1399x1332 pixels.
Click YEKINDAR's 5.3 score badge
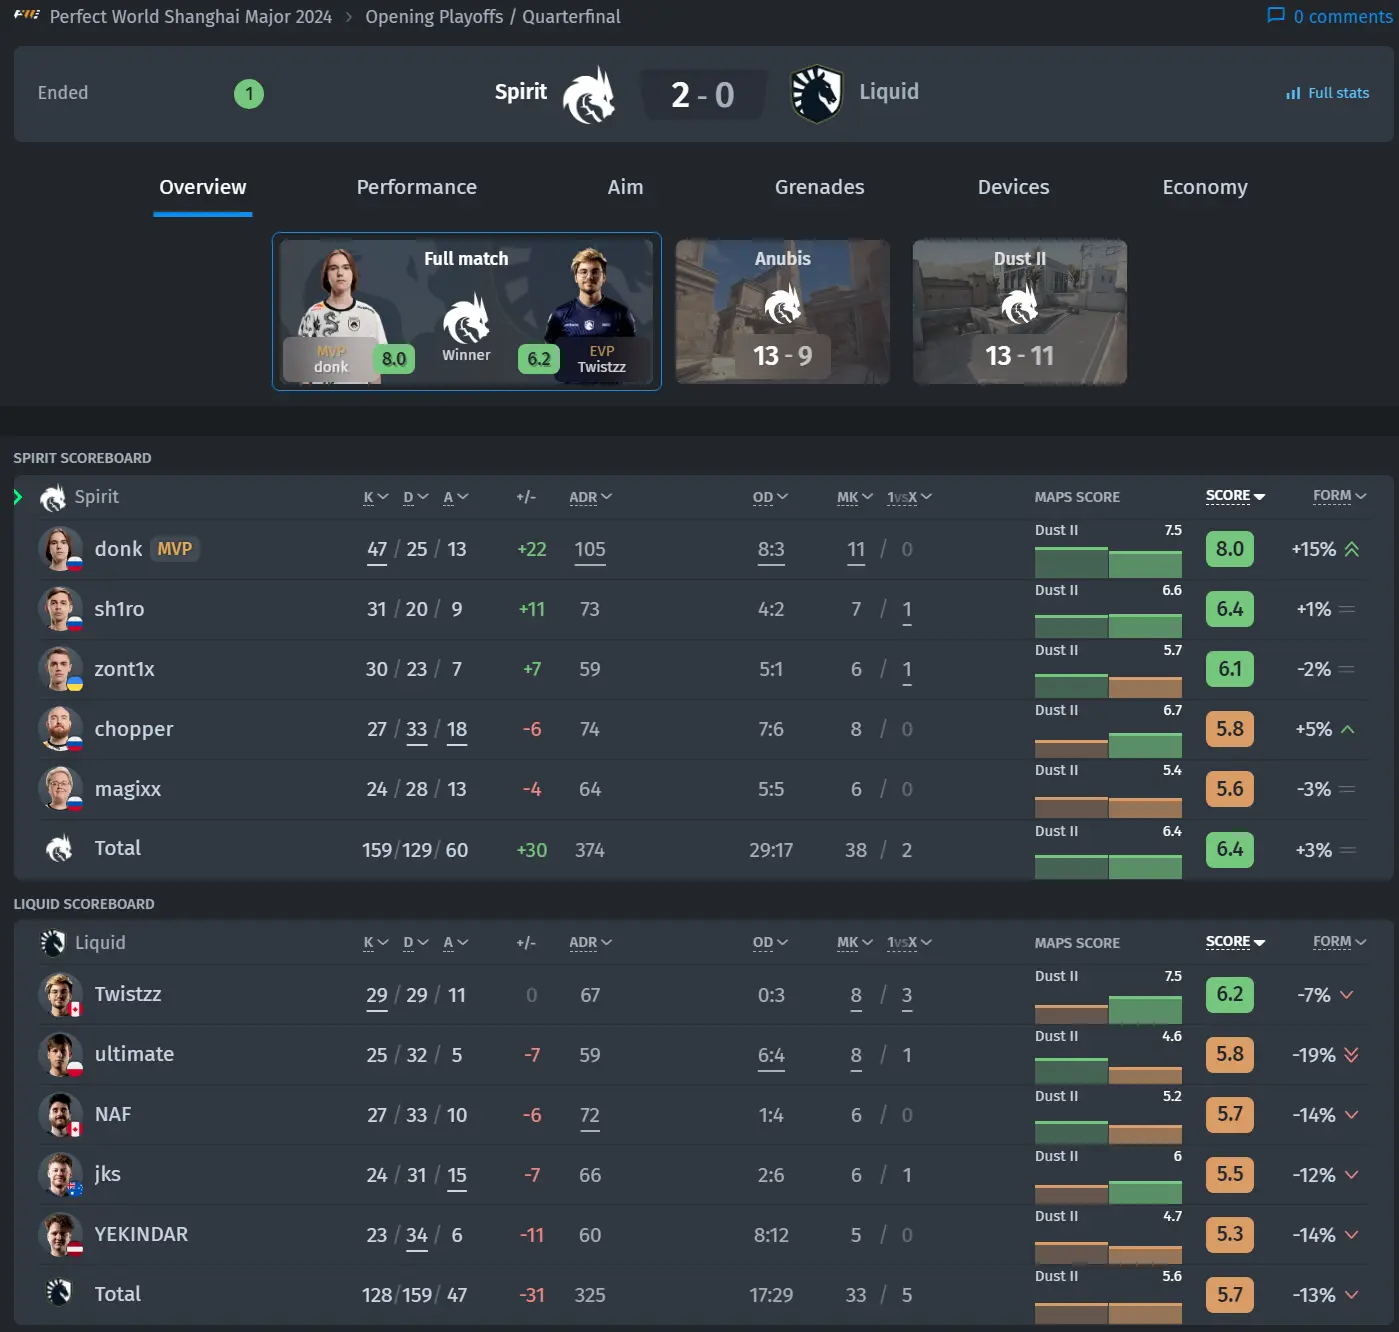pos(1230,1235)
